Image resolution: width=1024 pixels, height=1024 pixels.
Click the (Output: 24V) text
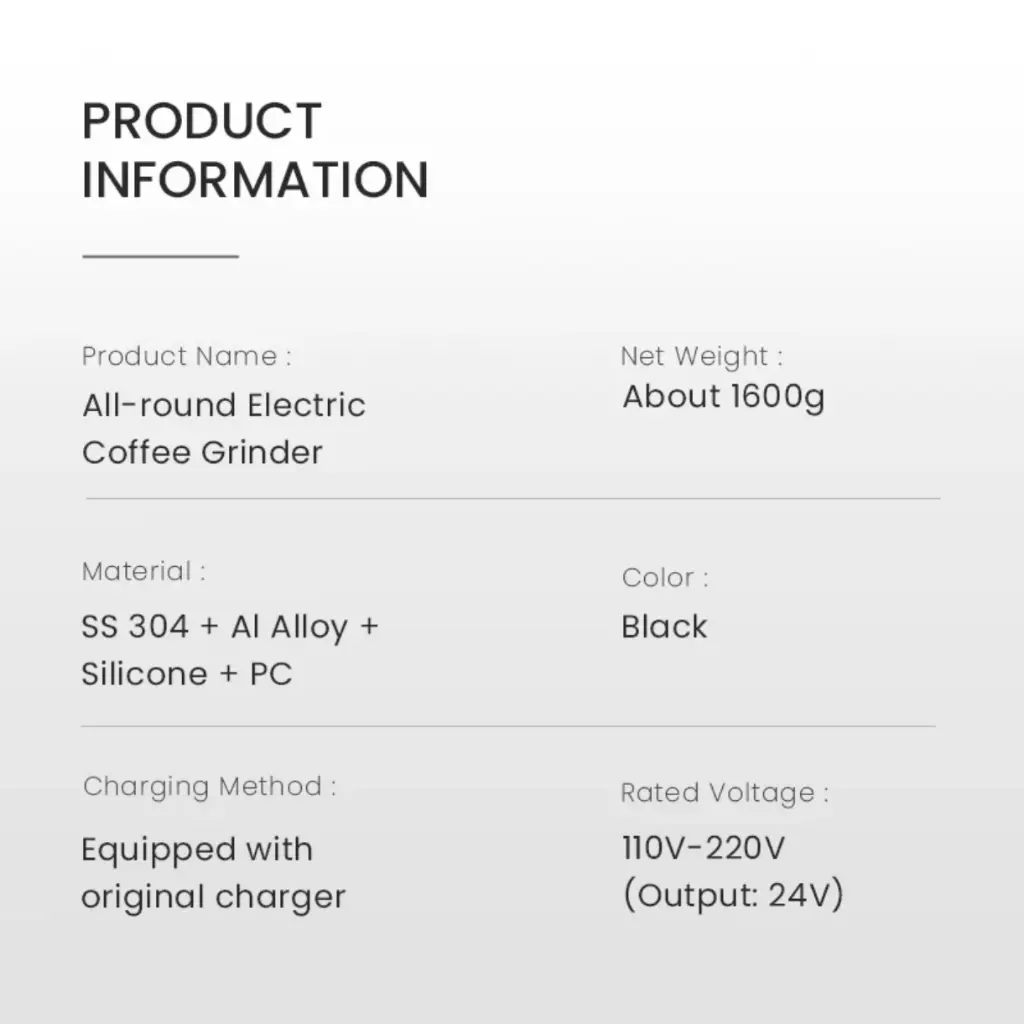[733, 895]
